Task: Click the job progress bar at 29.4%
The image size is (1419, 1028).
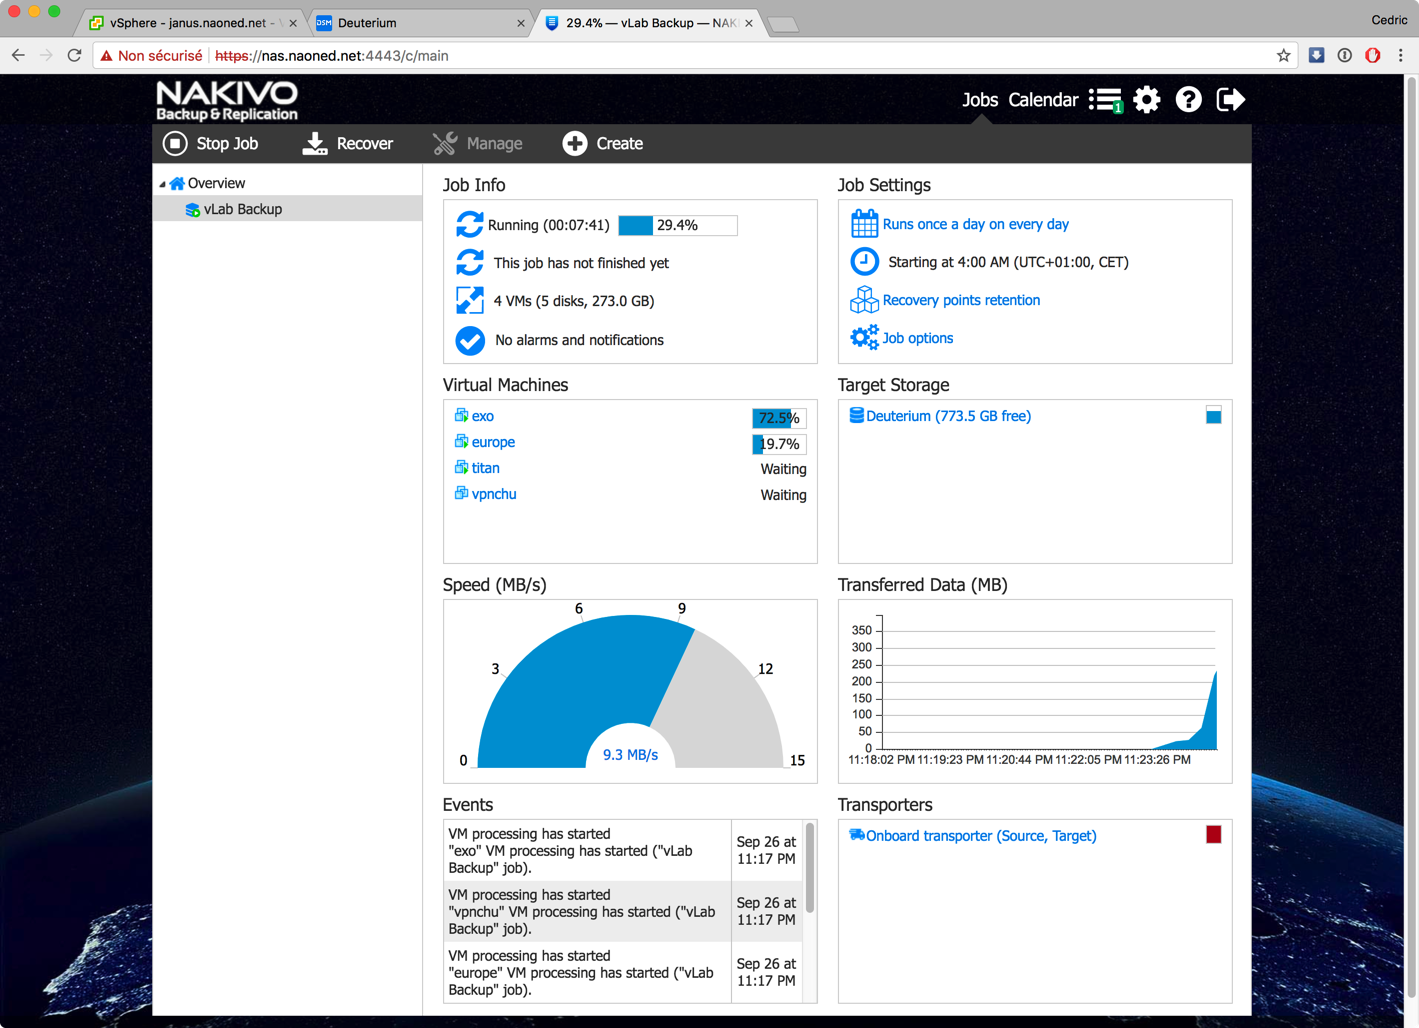Action: pos(677,226)
